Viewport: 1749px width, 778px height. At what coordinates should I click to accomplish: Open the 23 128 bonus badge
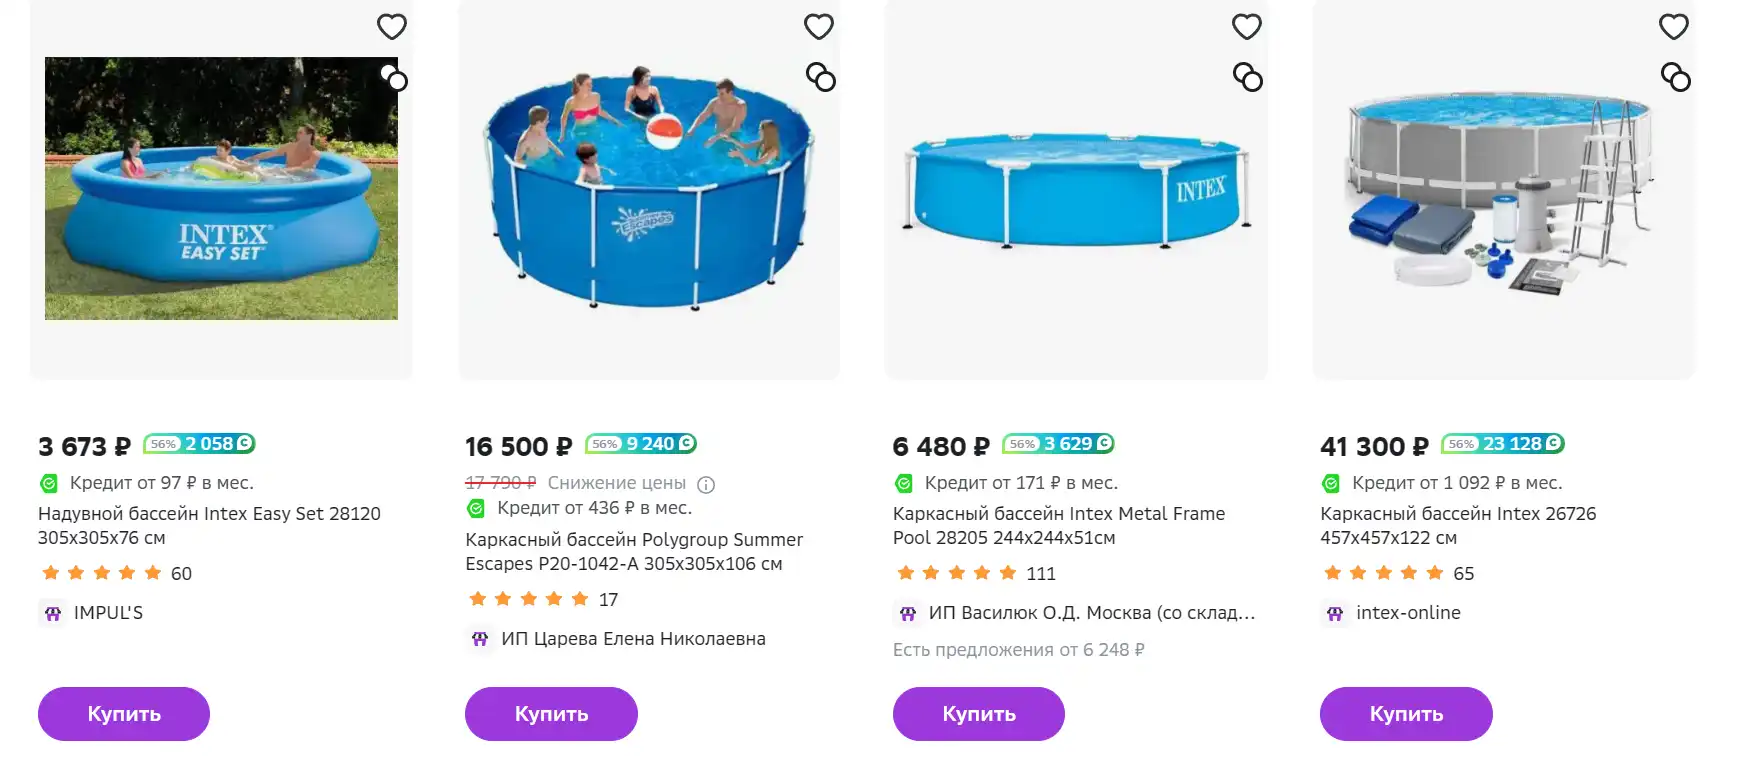click(x=1503, y=444)
